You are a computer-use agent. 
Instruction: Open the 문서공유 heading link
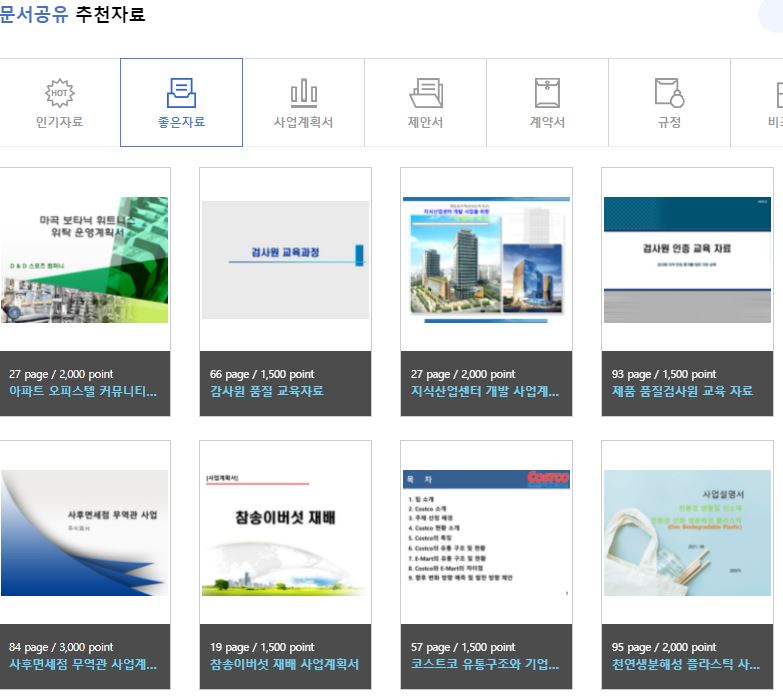(x=34, y=14)
